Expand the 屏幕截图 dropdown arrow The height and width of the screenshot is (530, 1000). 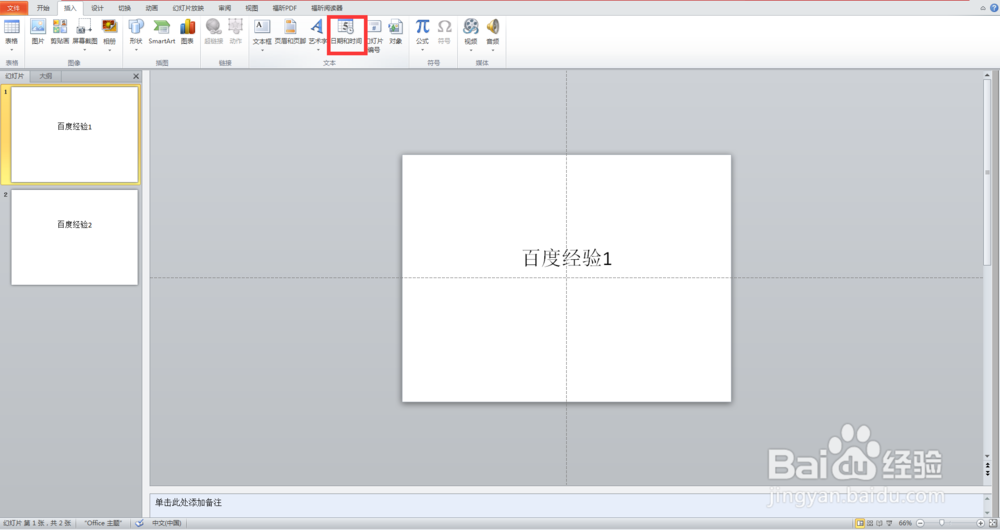point(84,50)
